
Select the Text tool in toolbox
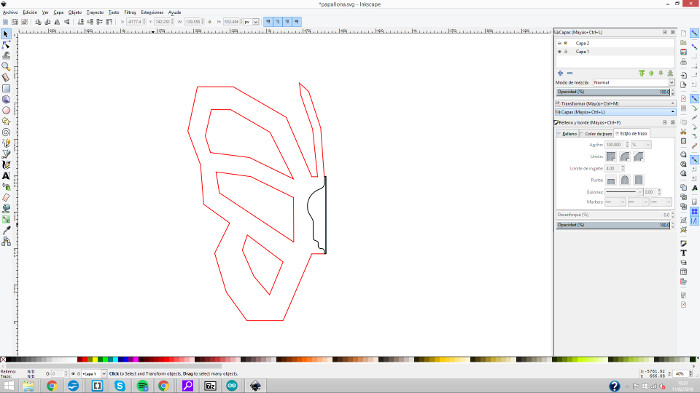click(6, 176)
